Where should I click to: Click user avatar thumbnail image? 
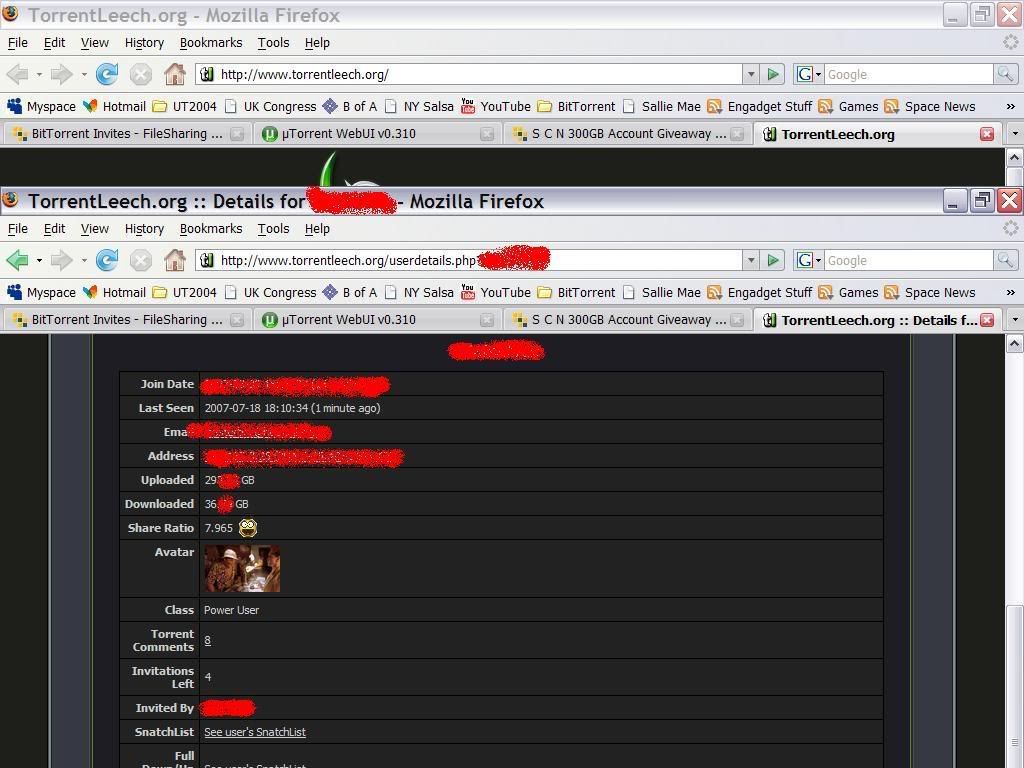[242, 568]
